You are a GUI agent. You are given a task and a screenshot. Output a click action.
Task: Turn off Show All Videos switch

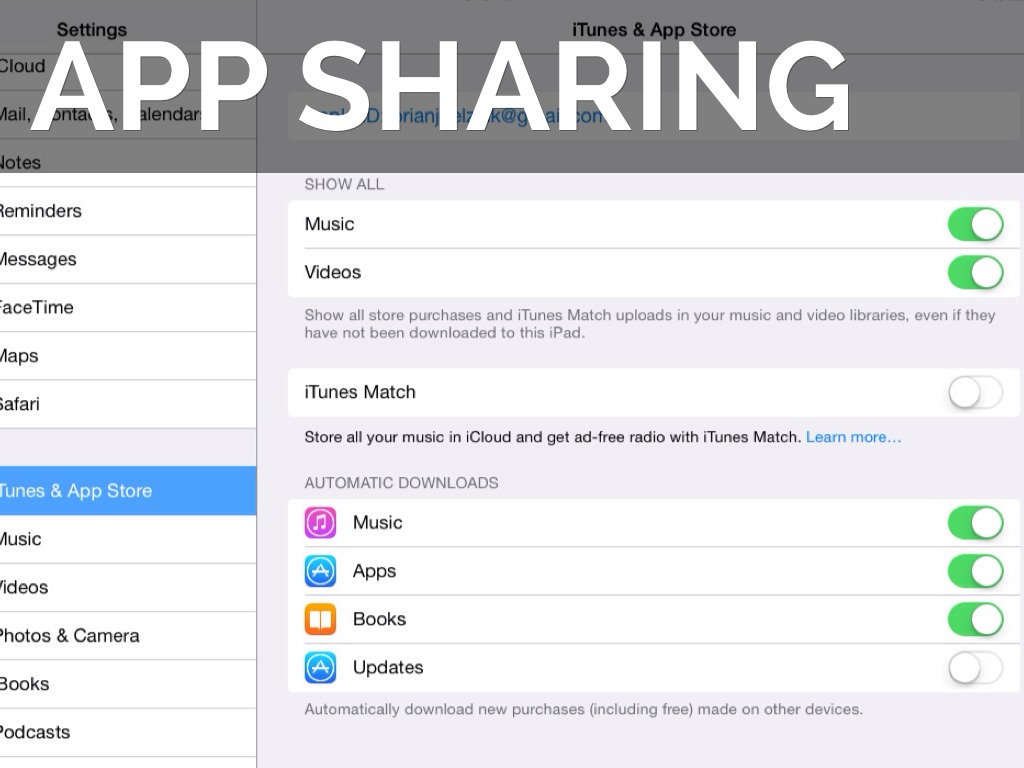(975, 272)
